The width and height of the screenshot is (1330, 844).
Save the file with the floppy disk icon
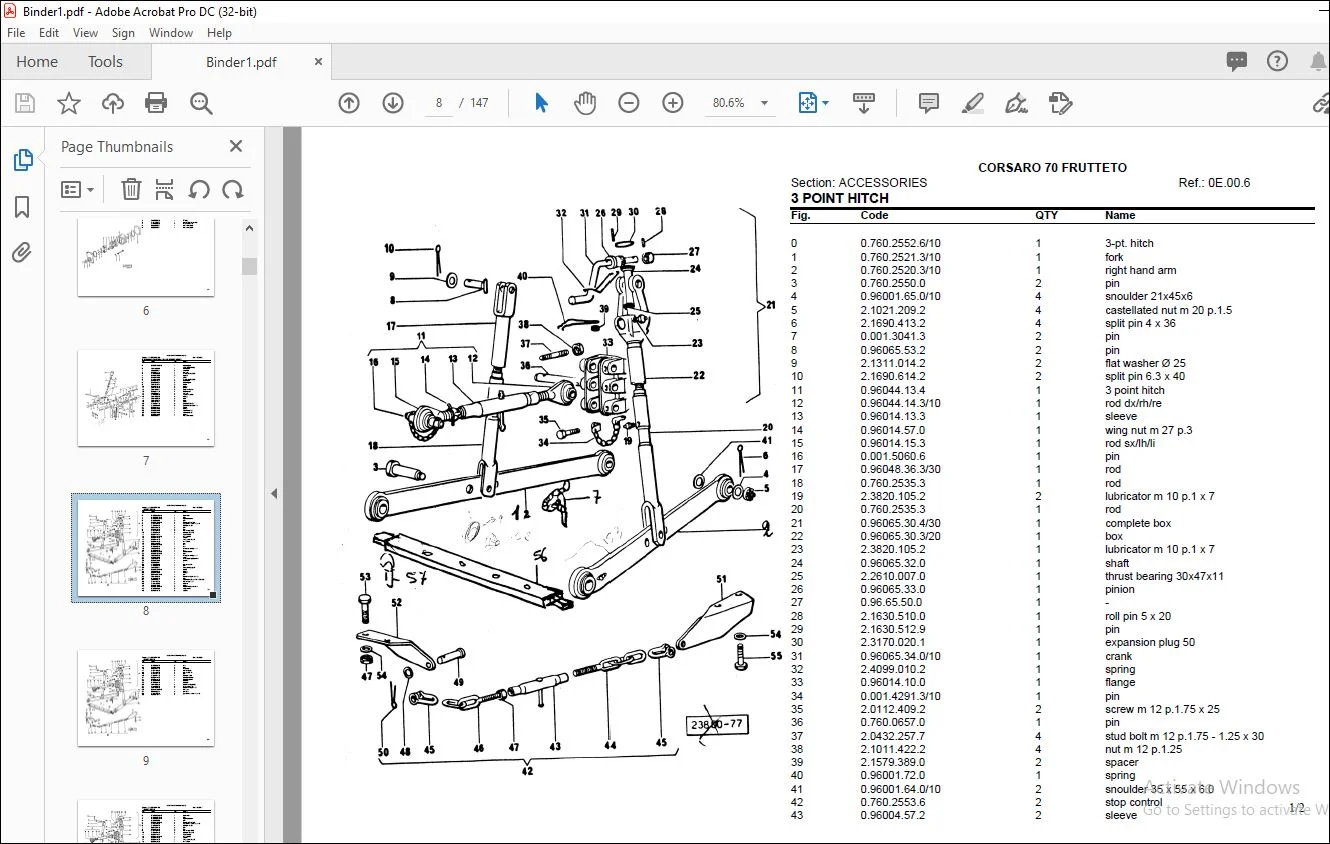pyautogui.click(x=25, y=103)
